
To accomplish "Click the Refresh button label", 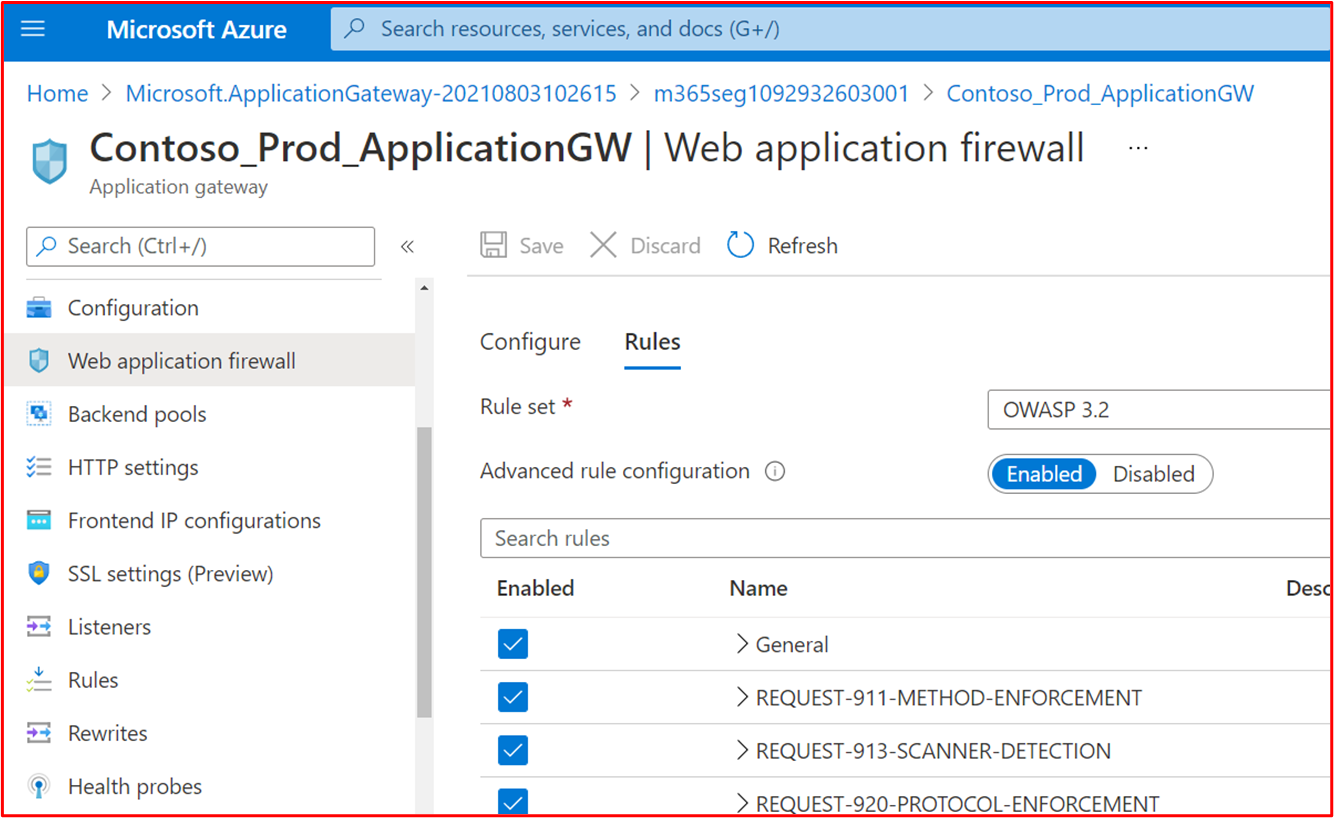I will coord(803,246).
